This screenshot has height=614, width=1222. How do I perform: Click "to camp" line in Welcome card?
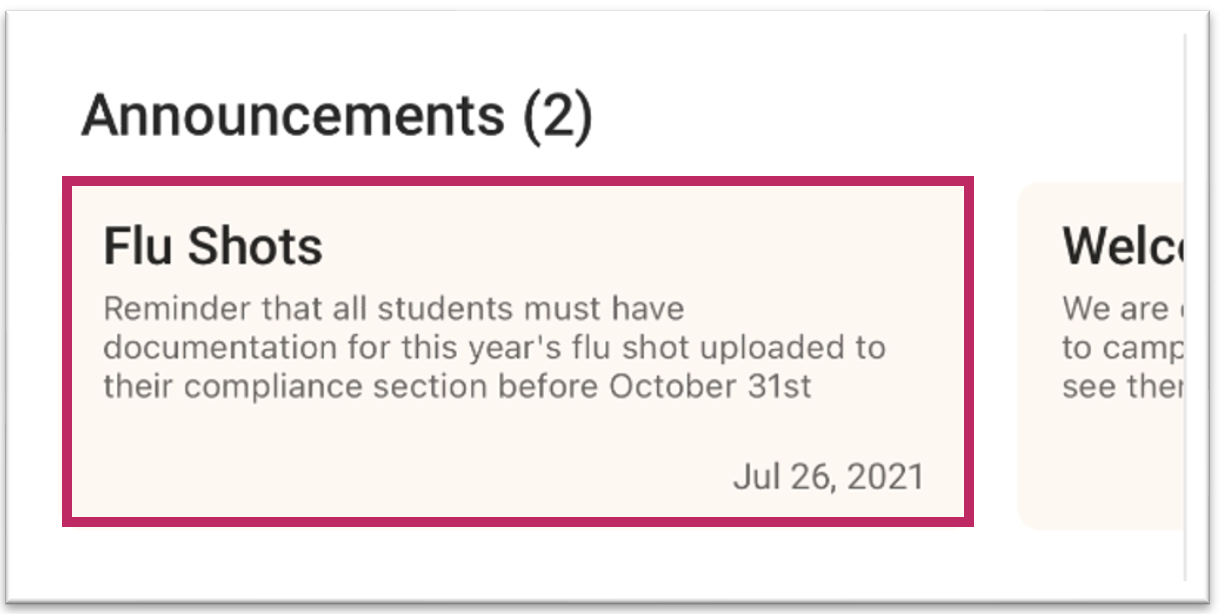pos(1121,348)
